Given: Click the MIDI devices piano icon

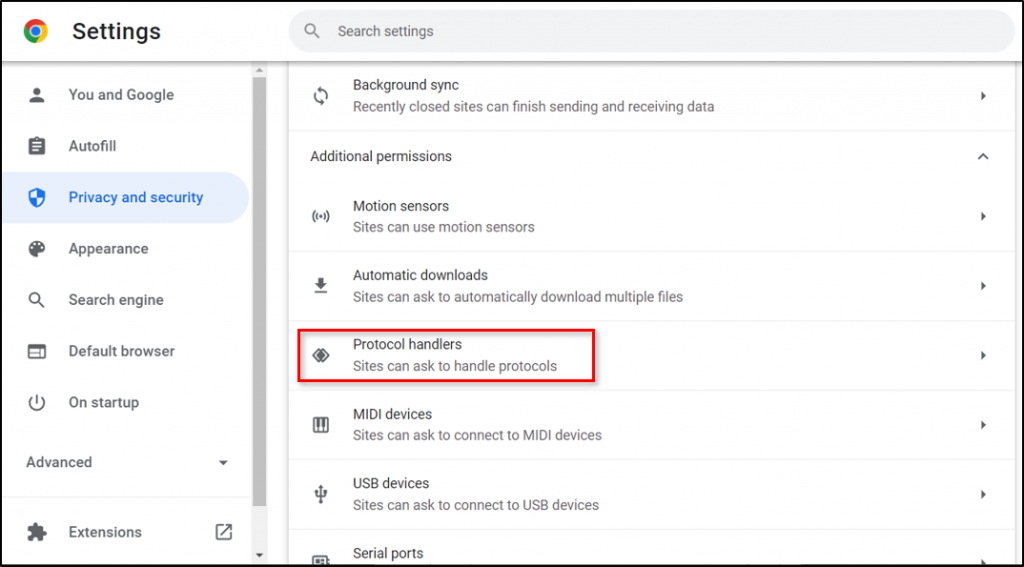Looking at the screenshot, I should 321,425.
